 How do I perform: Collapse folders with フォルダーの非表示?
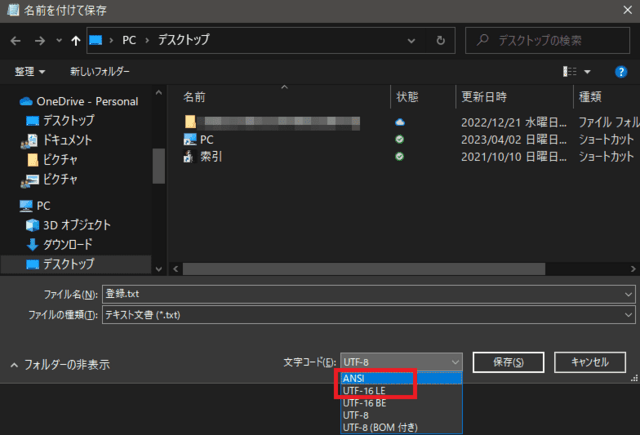(x=60, y=365)
